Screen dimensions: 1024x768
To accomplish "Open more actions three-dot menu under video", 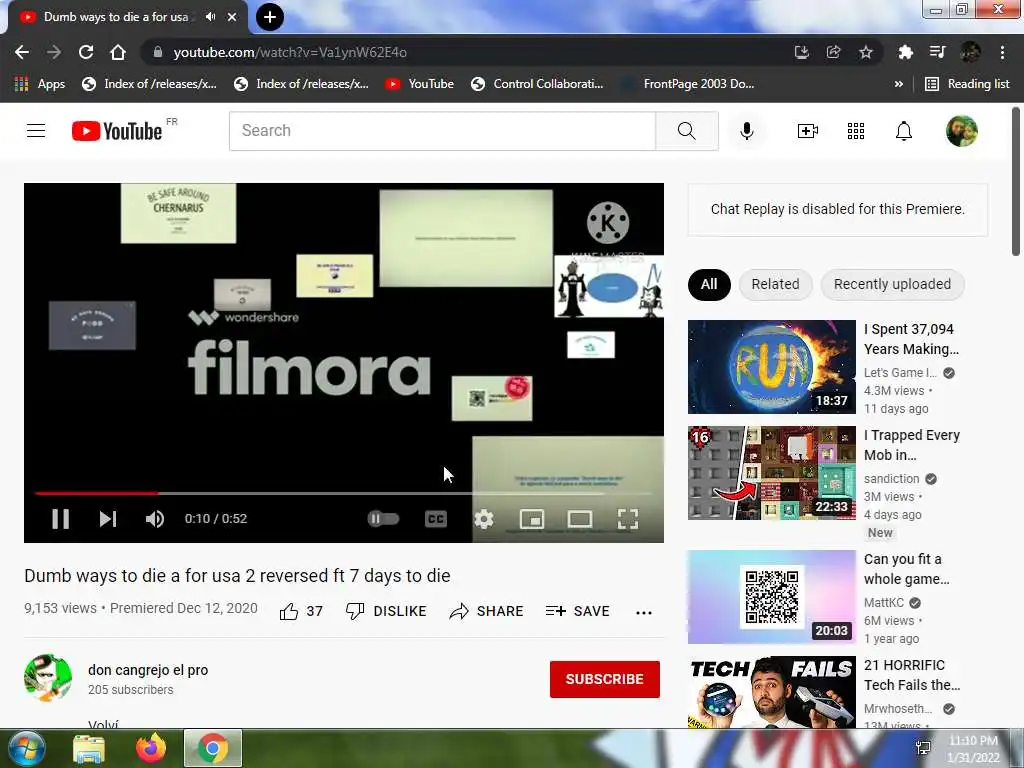I will [x=643, y=613].
